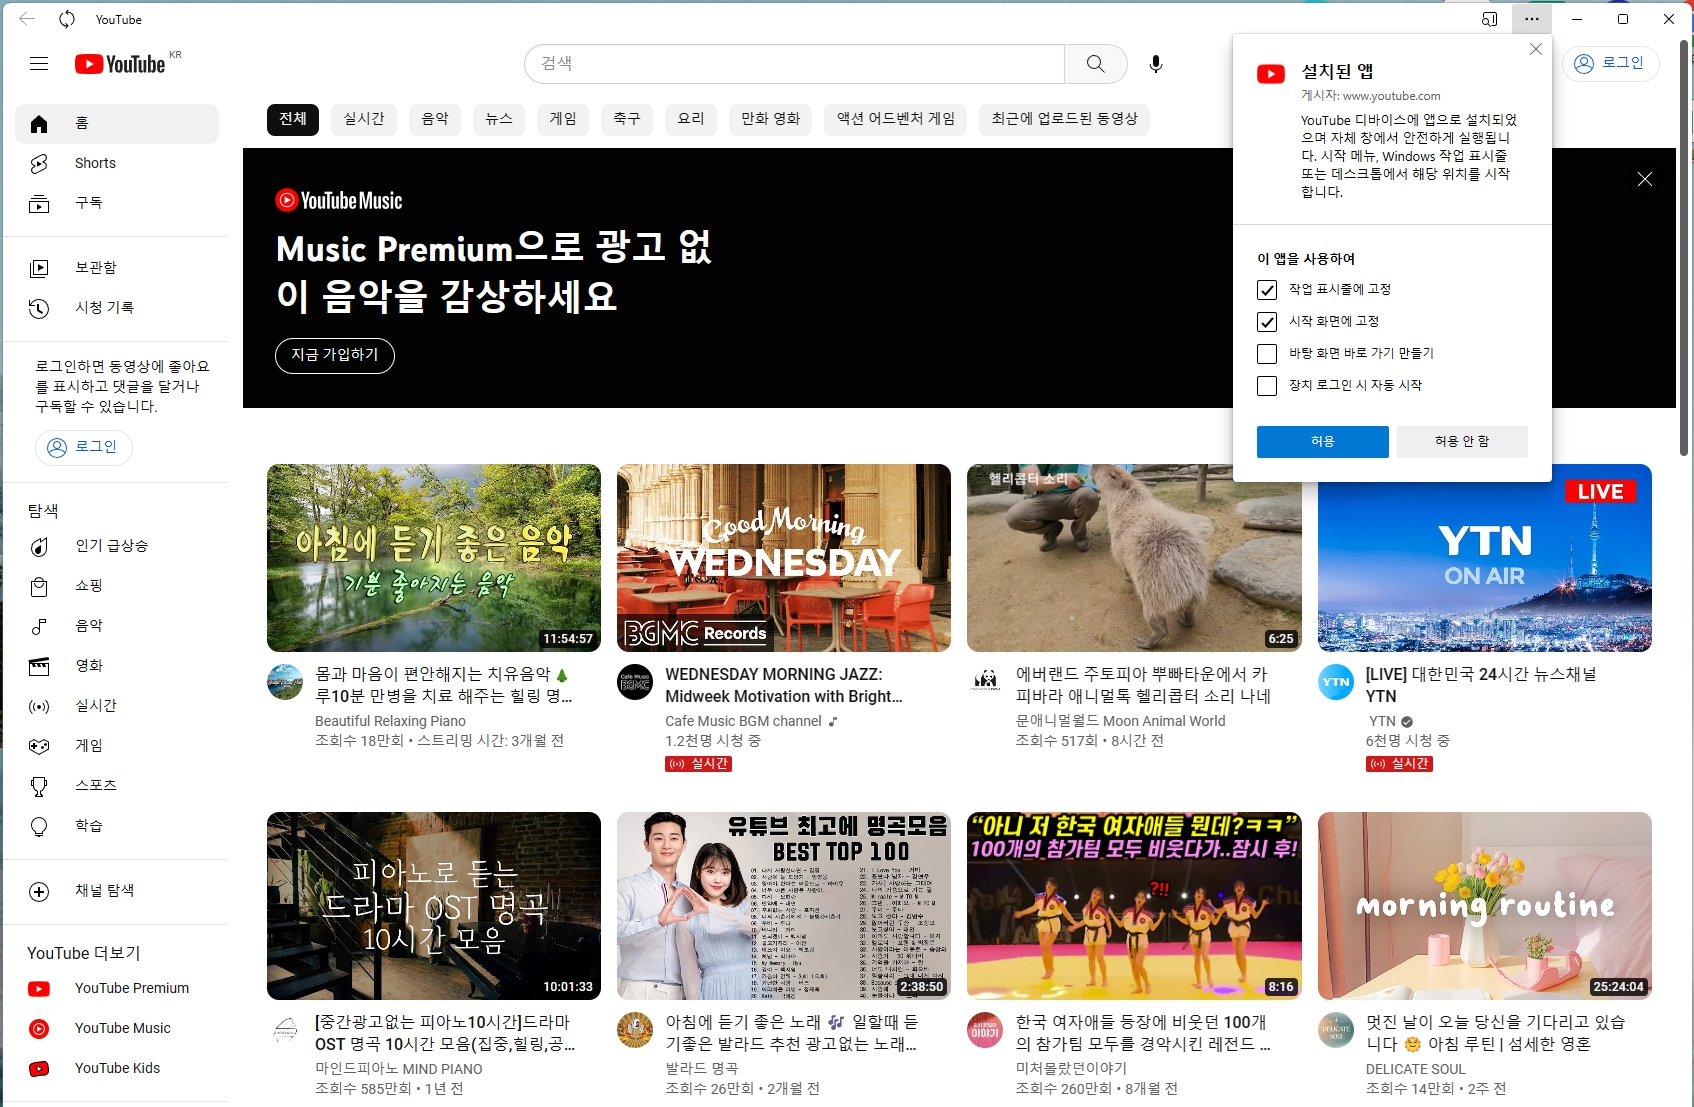The height and width of the screenshot is (1107, 1694).
Task: Close the installed app popup
Action: click(1536, 49)
